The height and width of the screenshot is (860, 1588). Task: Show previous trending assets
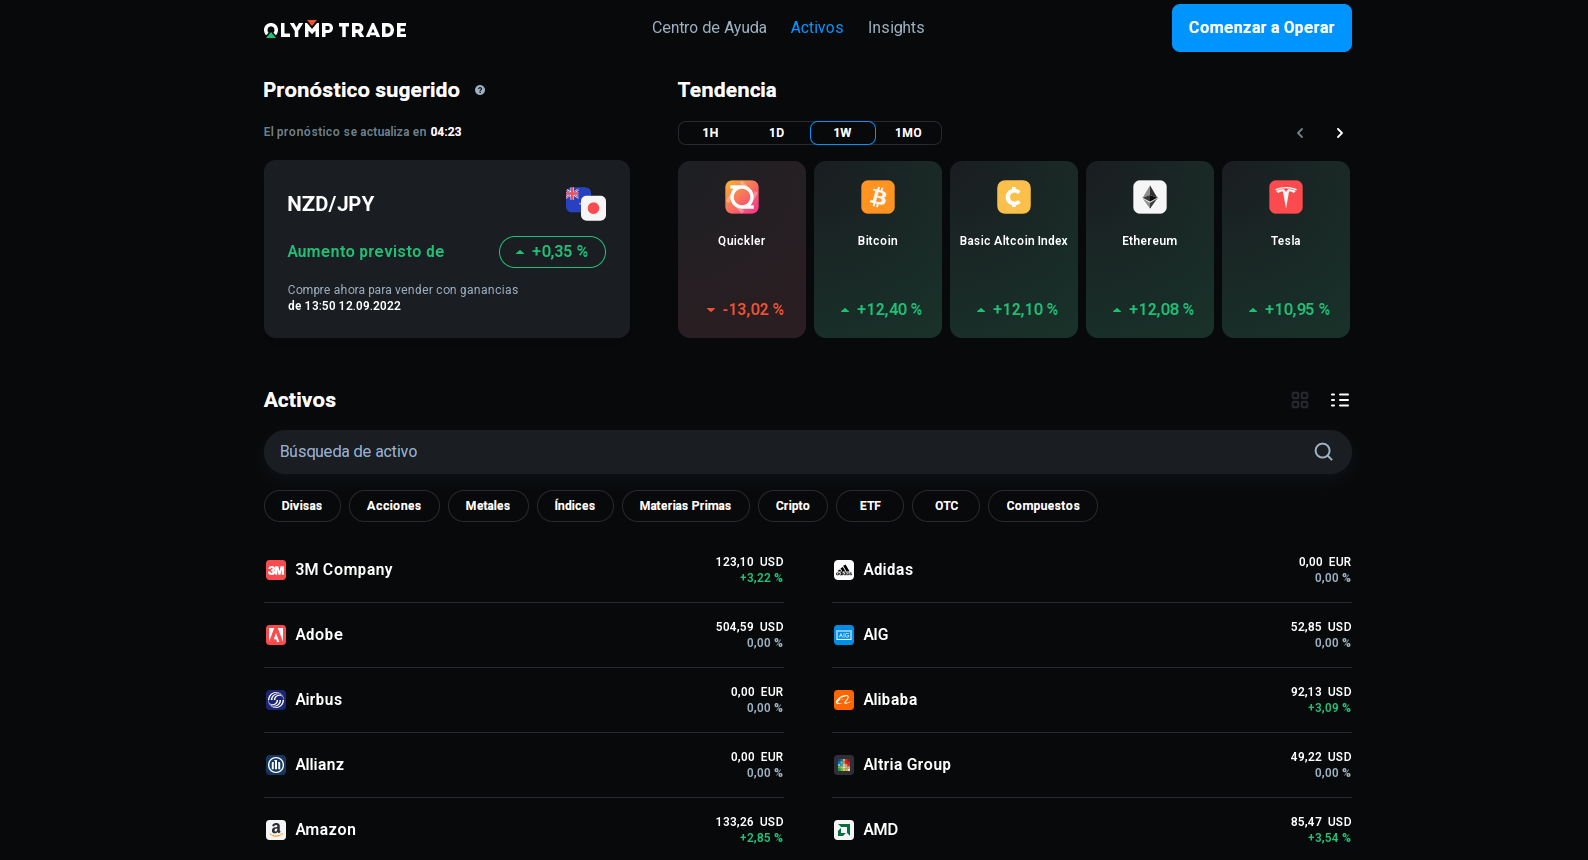pyautogui.click(x=1300, y=133)
